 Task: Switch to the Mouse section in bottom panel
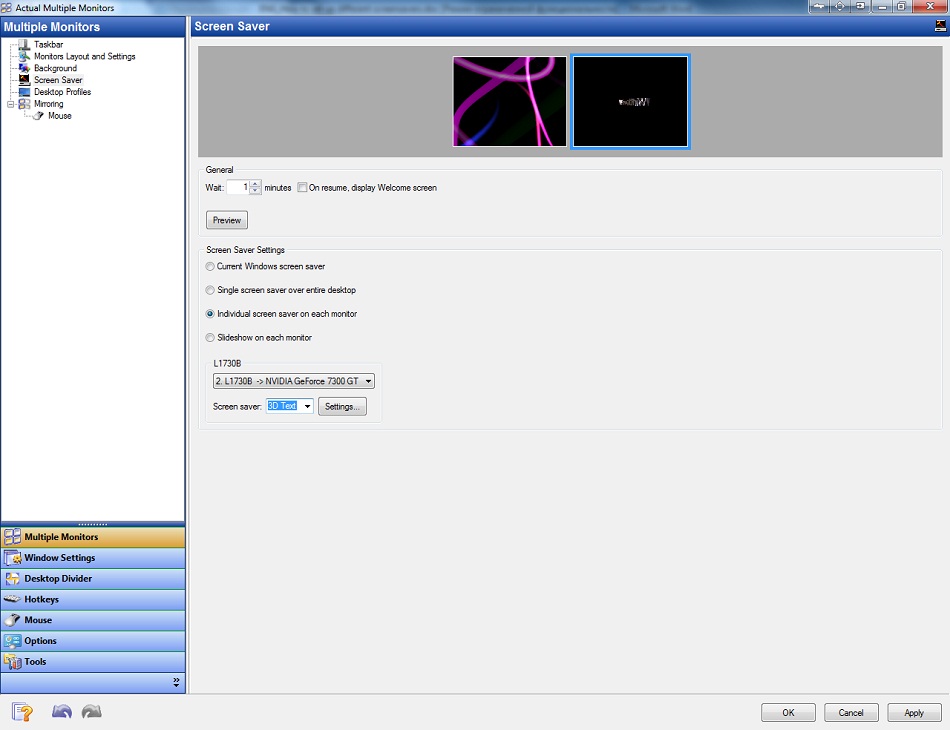[93, 620]
